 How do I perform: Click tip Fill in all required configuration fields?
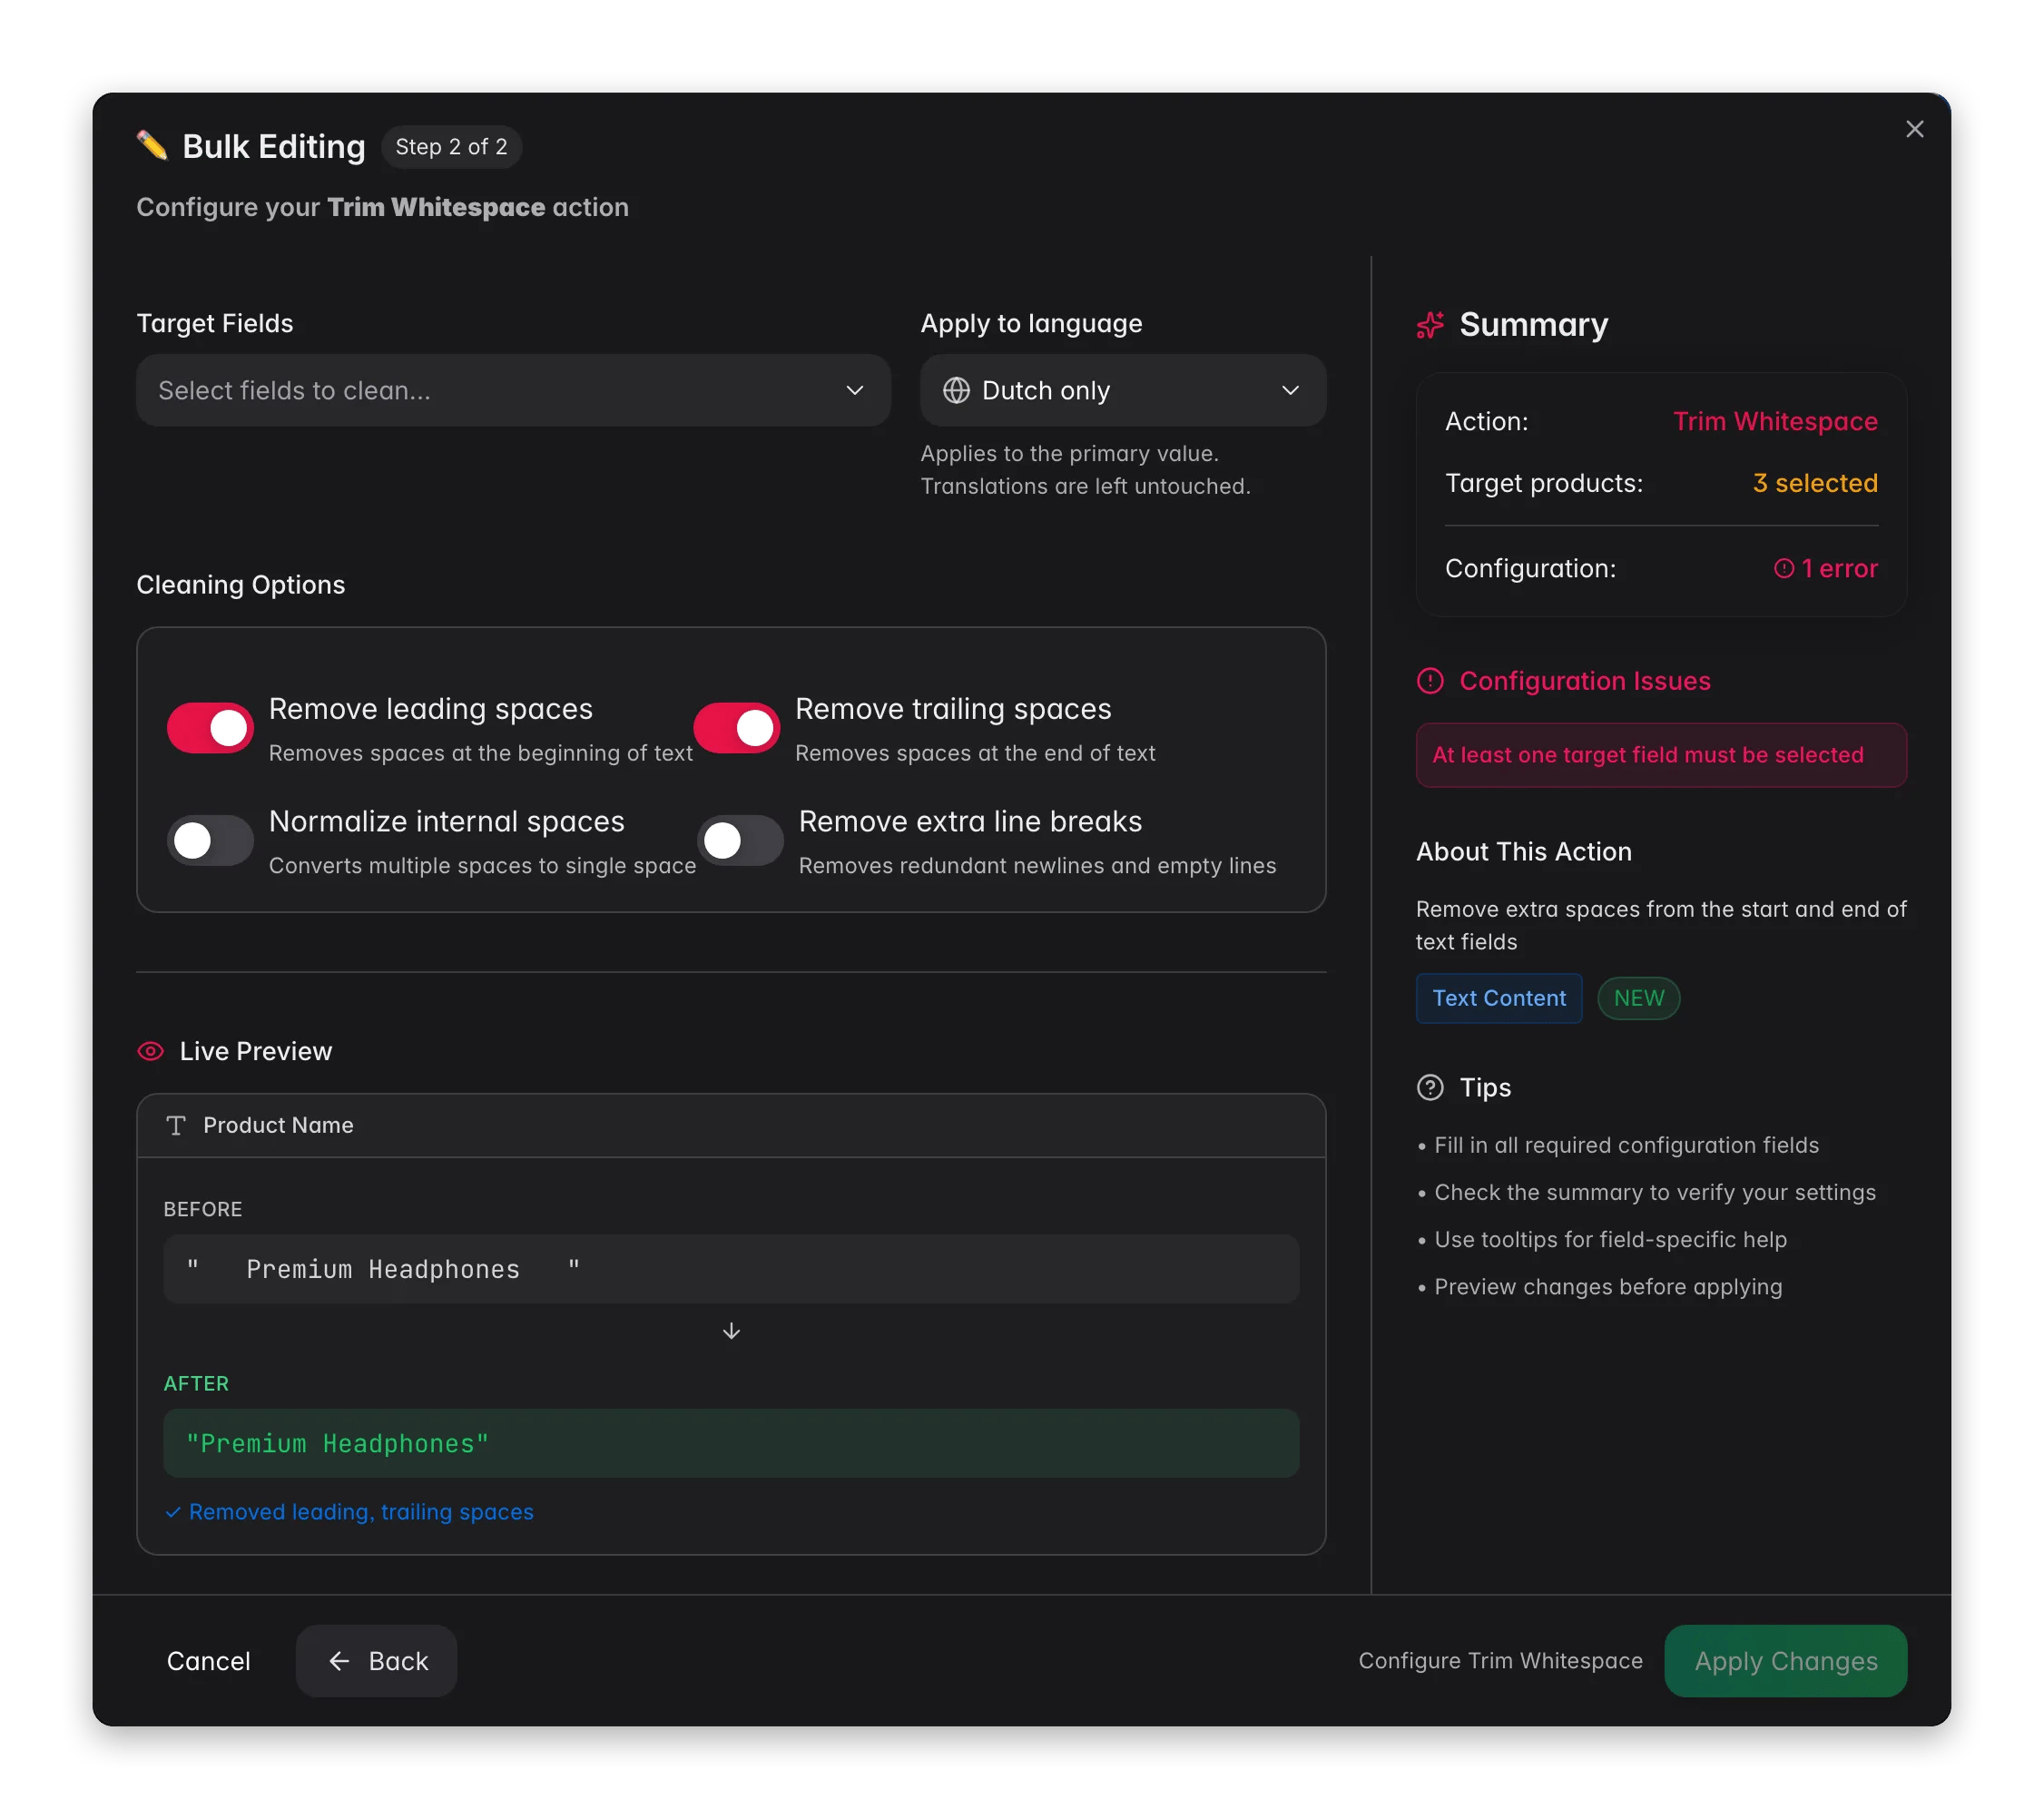point(1626,1145)
